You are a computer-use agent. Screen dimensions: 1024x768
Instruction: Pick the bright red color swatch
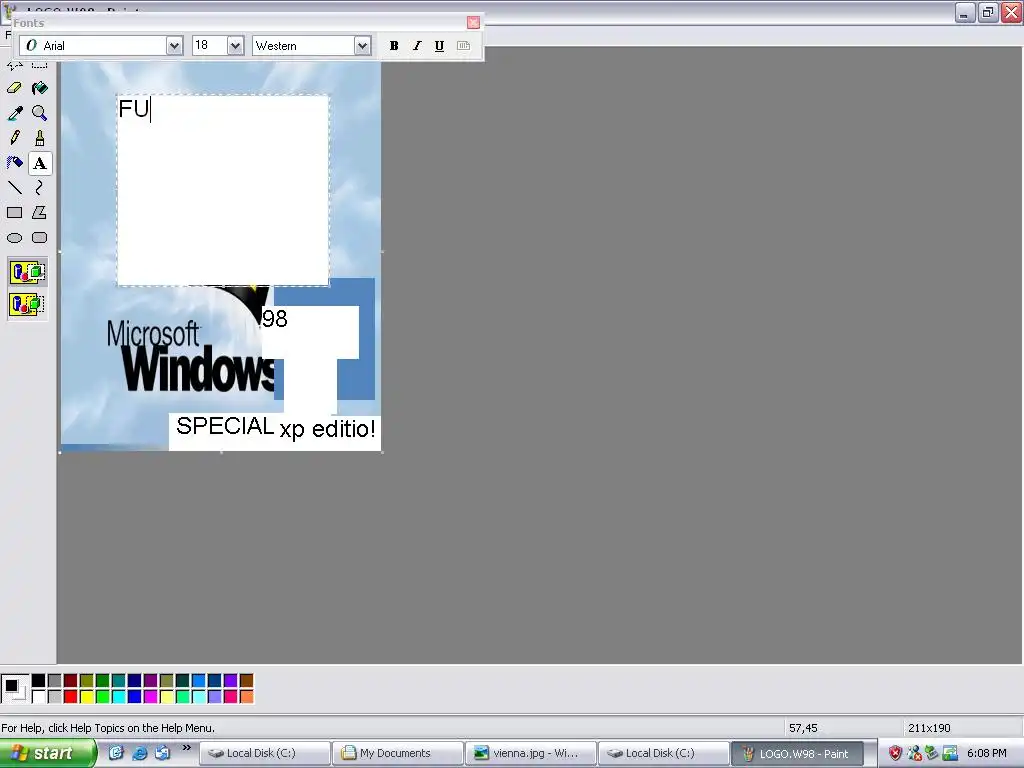[x=71, y=697]
